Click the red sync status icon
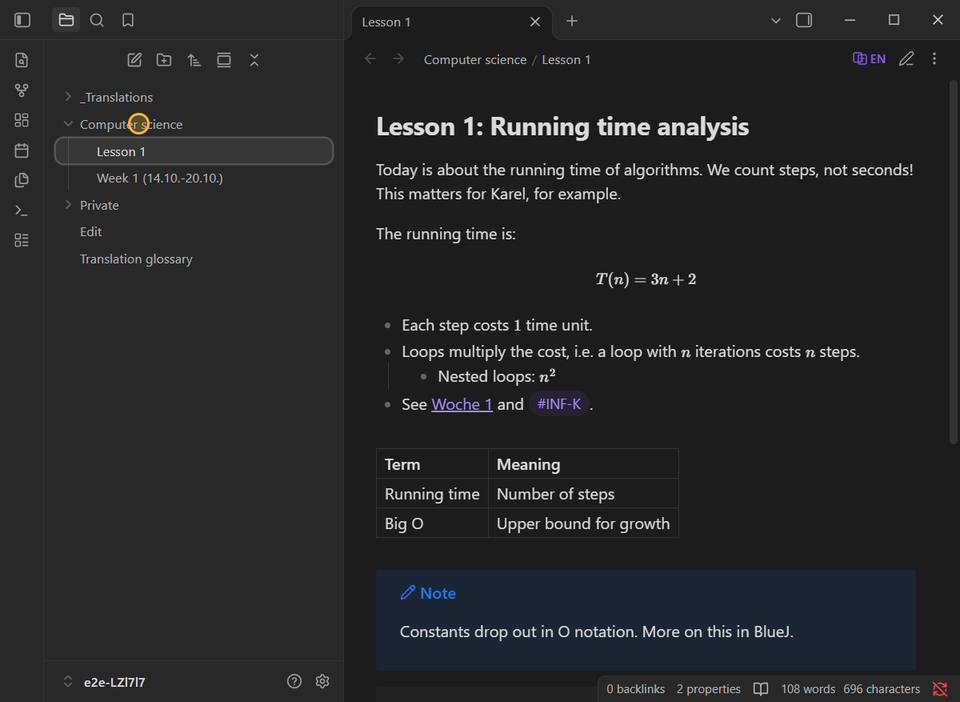Viewport: 960px width, 702px height. [940, 689]
